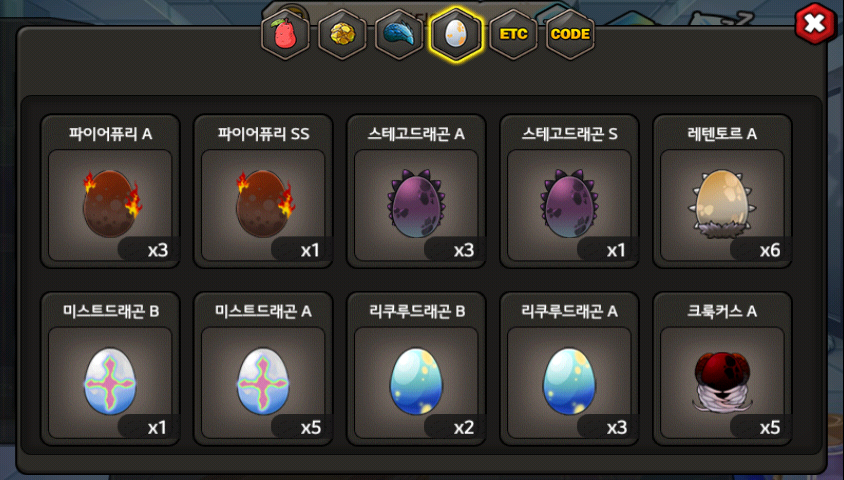The width and height of the screenshot is (844, 480).
Task: Open the blue dragon scale tab
Action: point(399,34)
